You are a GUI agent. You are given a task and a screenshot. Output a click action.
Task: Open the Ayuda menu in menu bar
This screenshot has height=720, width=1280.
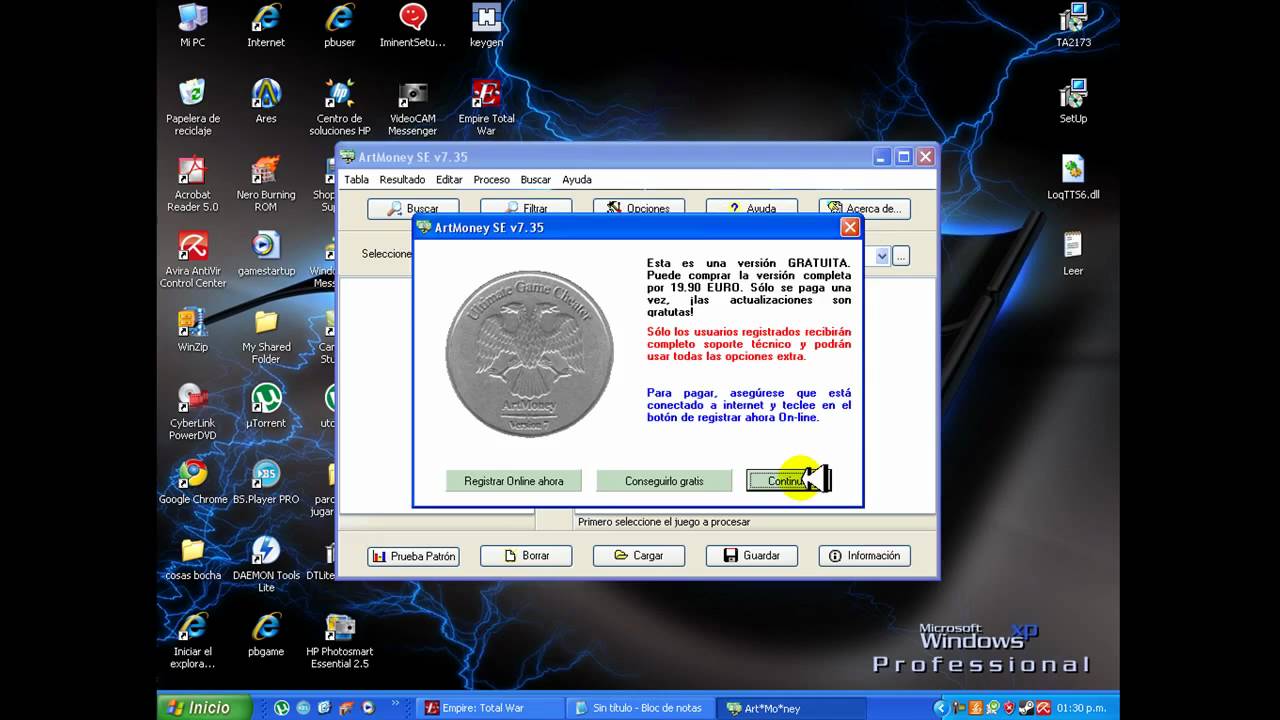tap(577, 180)
